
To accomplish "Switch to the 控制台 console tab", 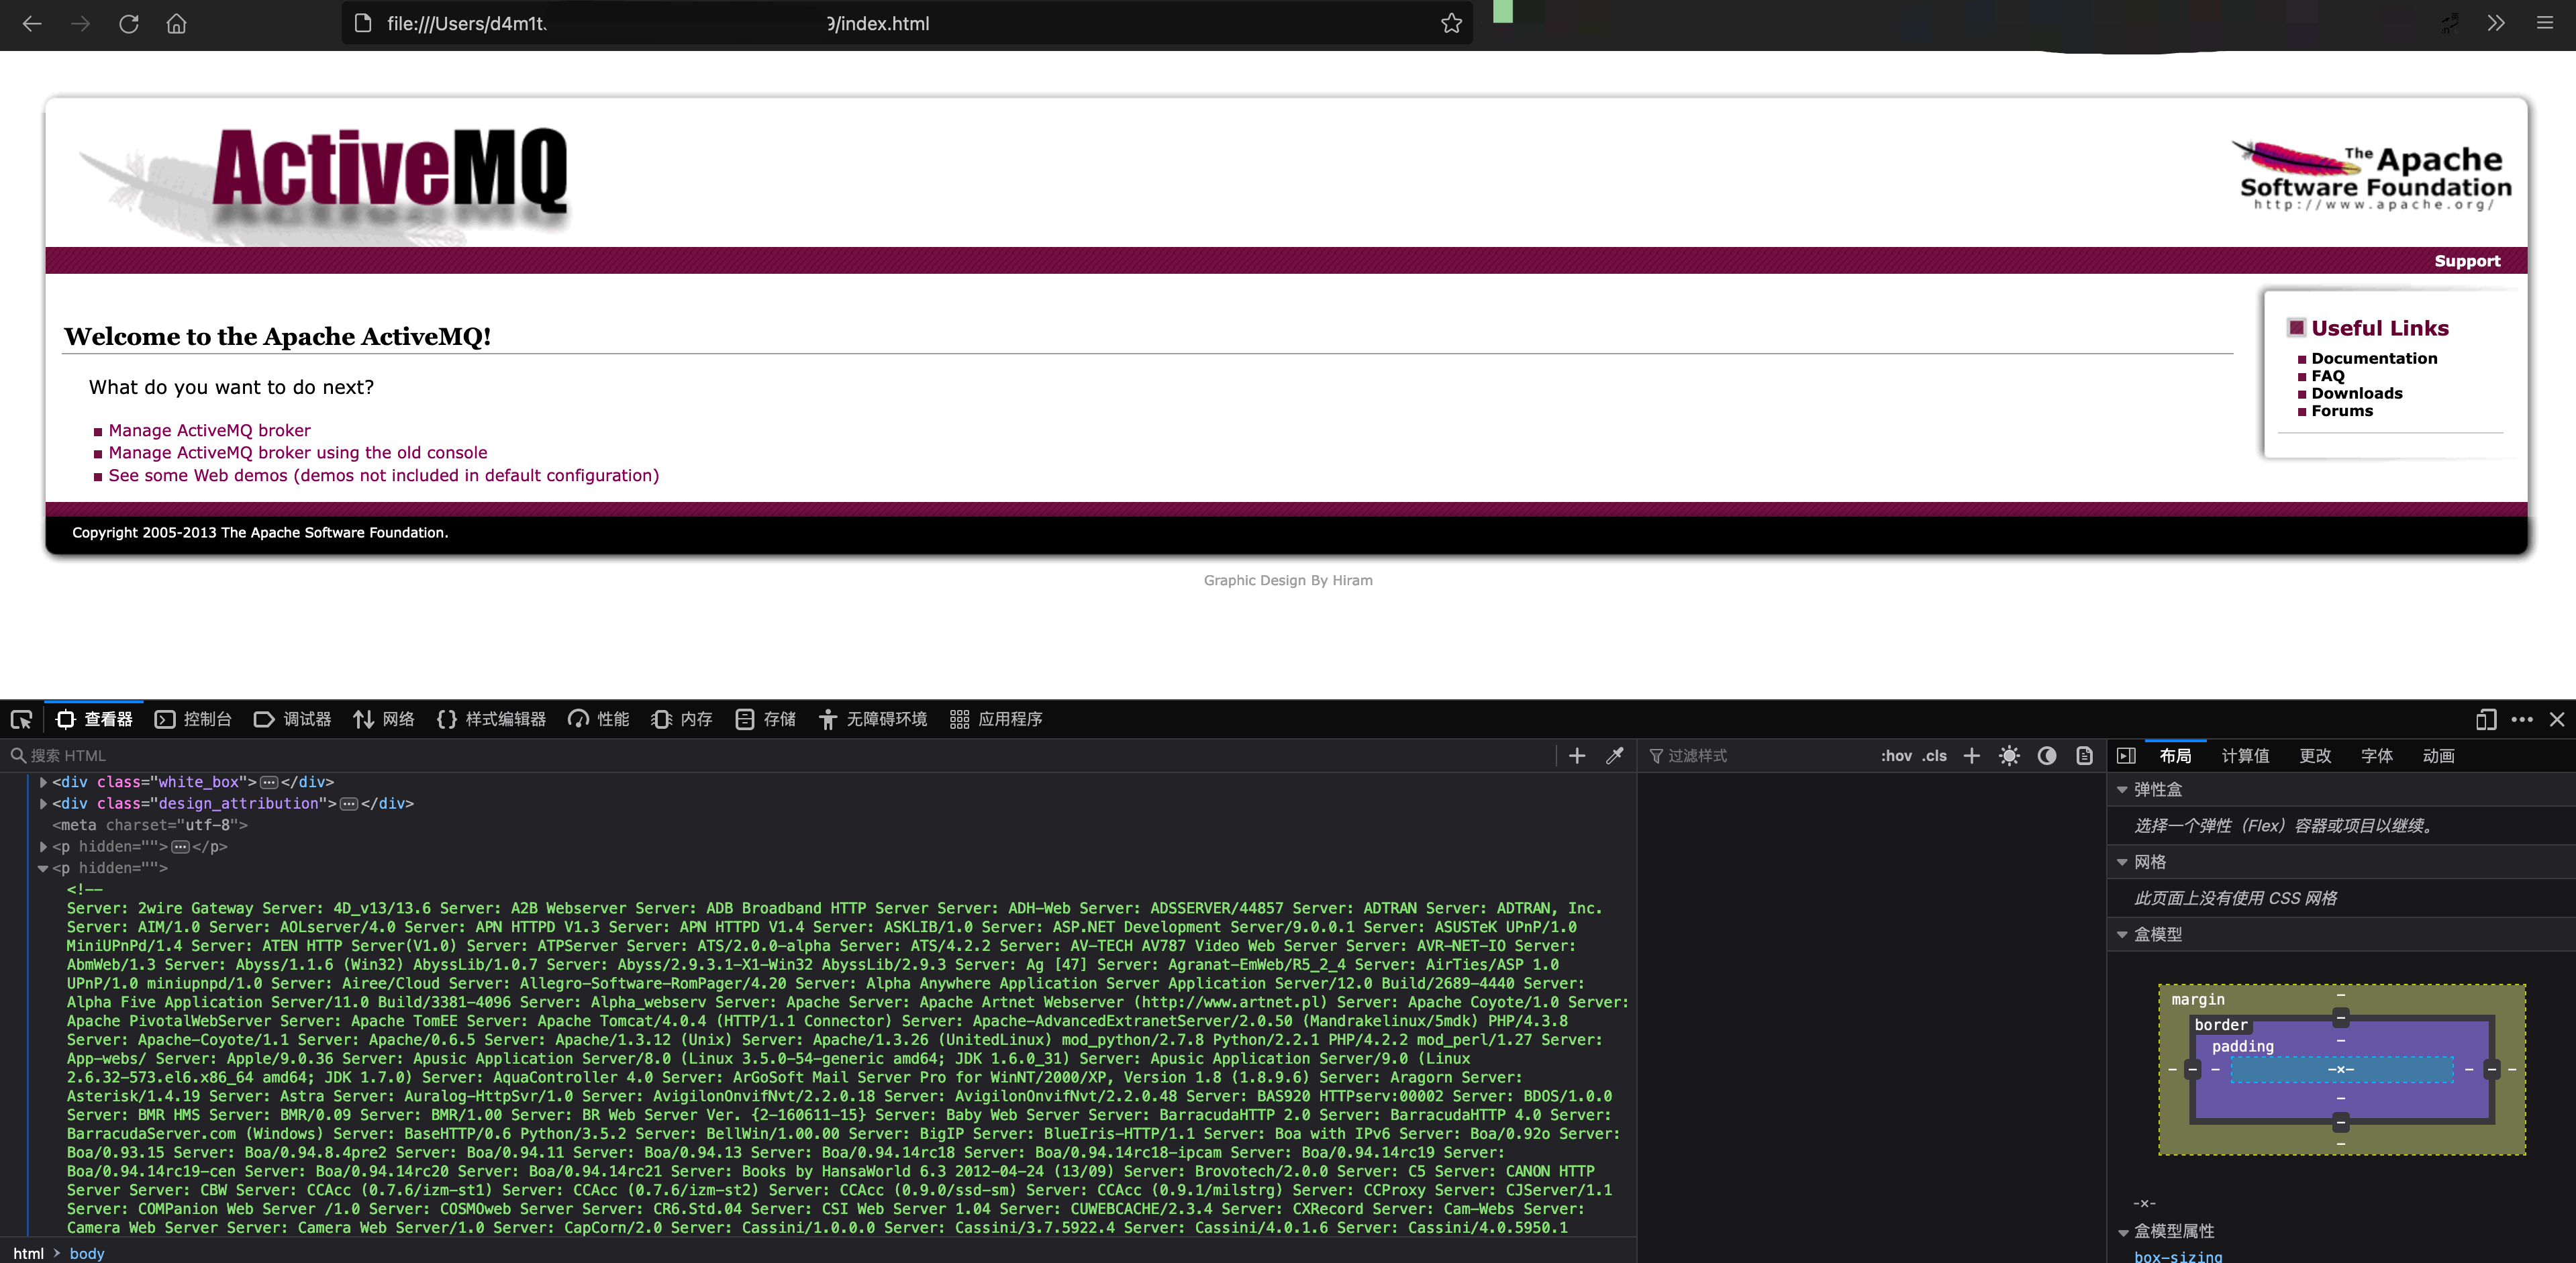I will pyautogui.click(x=194, y=719).
